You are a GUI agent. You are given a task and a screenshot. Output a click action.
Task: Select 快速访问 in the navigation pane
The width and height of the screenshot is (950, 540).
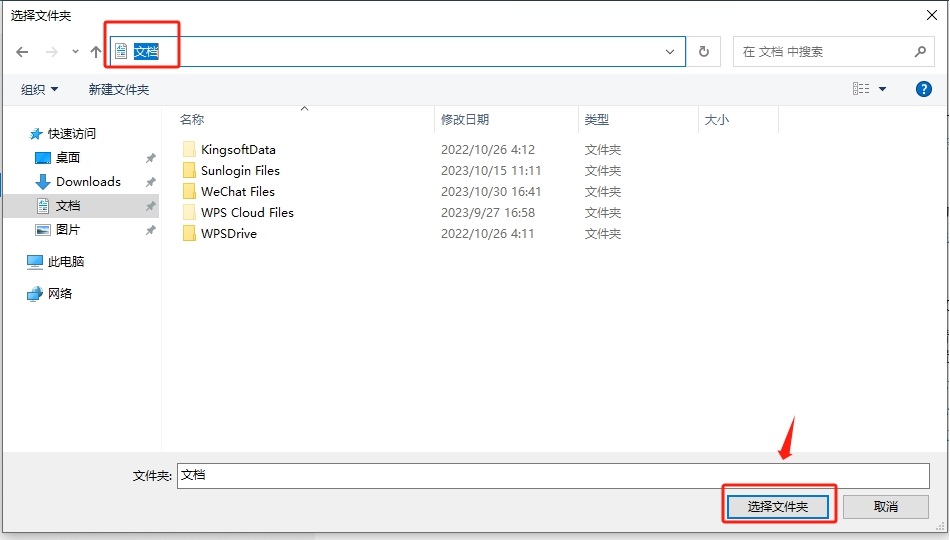71,133
